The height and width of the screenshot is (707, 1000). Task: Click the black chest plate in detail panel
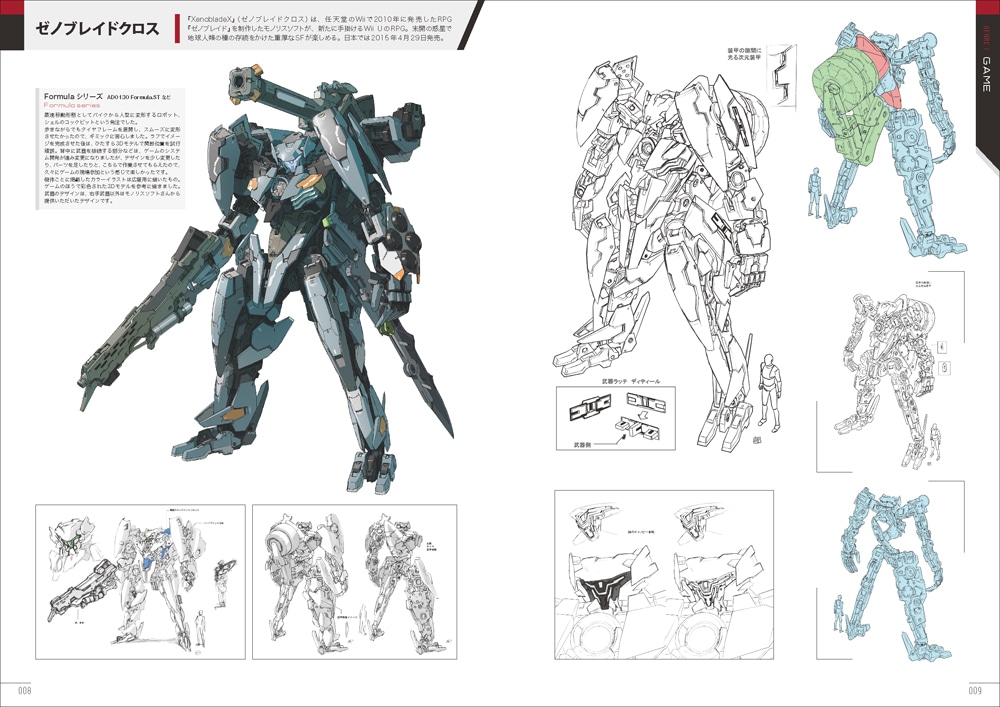(603, 592)
